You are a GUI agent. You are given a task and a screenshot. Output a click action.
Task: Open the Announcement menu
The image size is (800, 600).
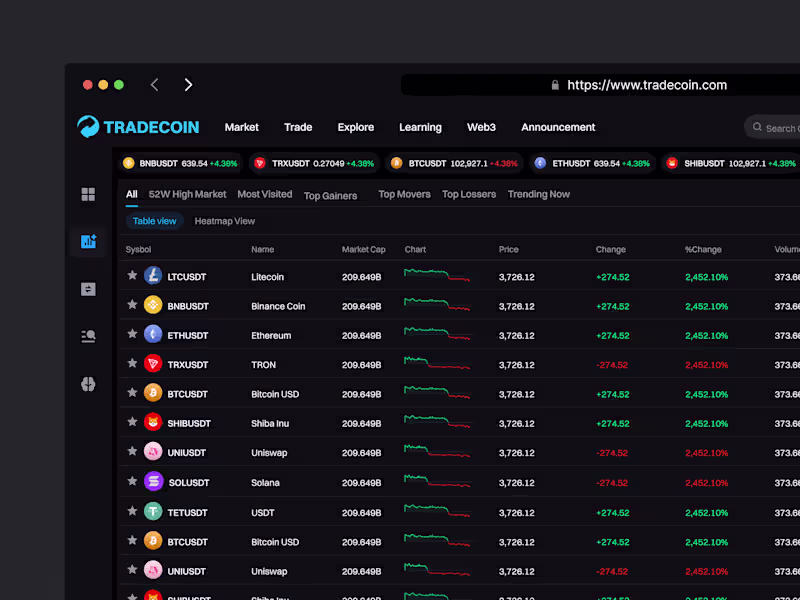point(558,127)
